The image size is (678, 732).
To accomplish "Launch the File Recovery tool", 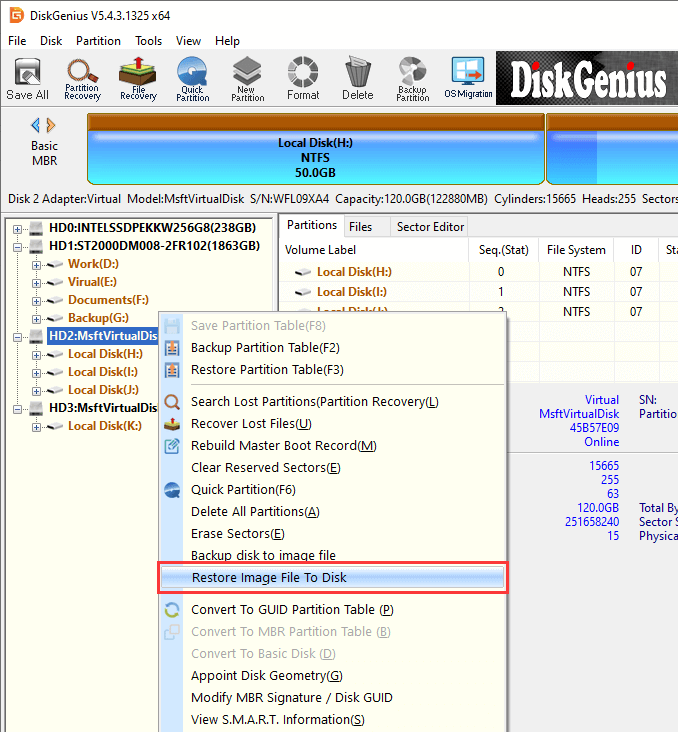I will click(138, 79).
